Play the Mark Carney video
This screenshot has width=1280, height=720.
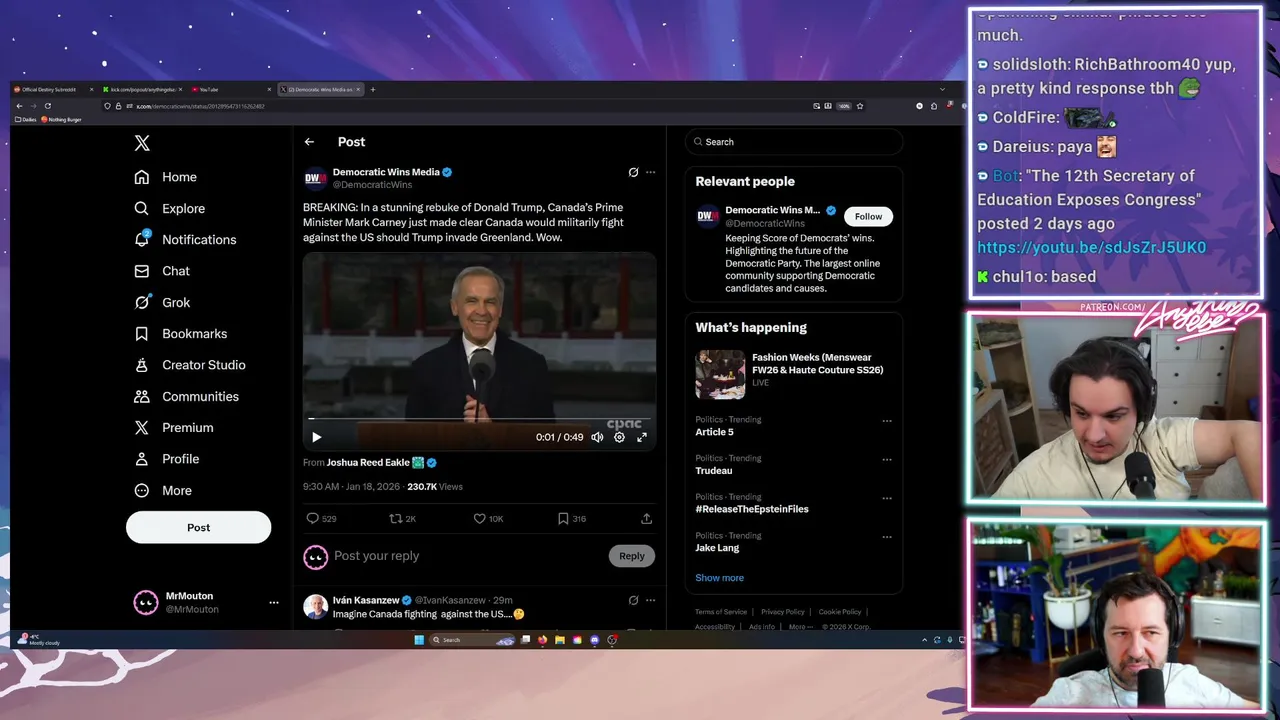316,437
